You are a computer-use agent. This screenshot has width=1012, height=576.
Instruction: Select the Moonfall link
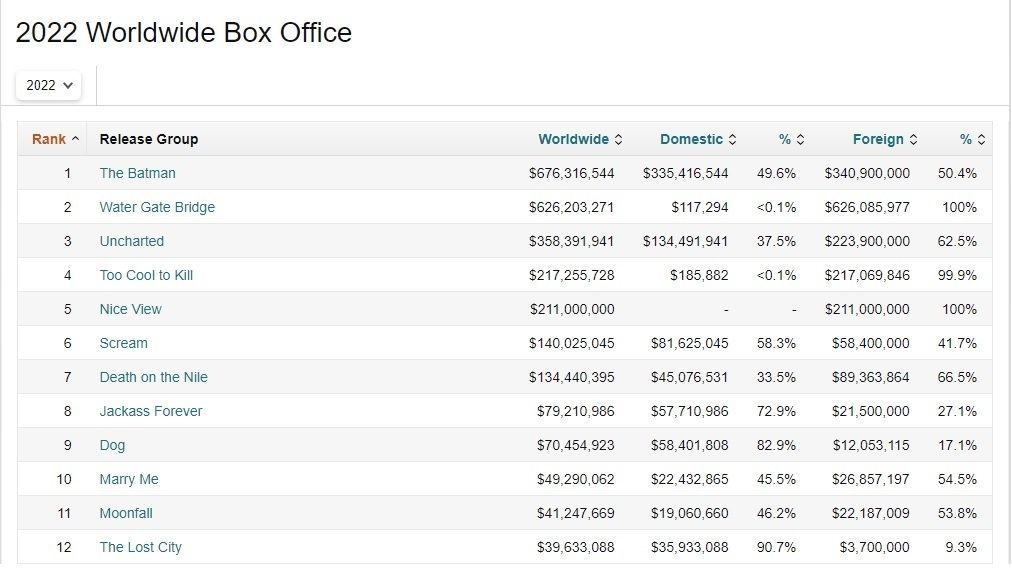[126, 513]
